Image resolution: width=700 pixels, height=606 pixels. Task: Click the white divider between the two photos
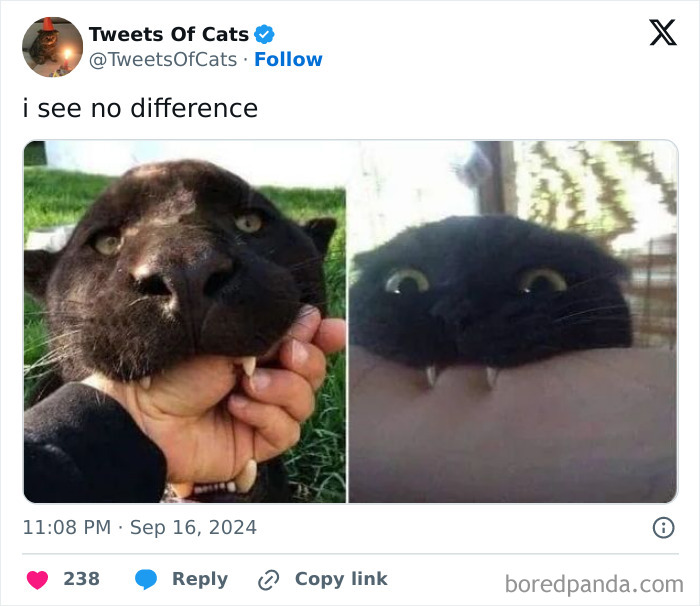click(x=347, y=321)
